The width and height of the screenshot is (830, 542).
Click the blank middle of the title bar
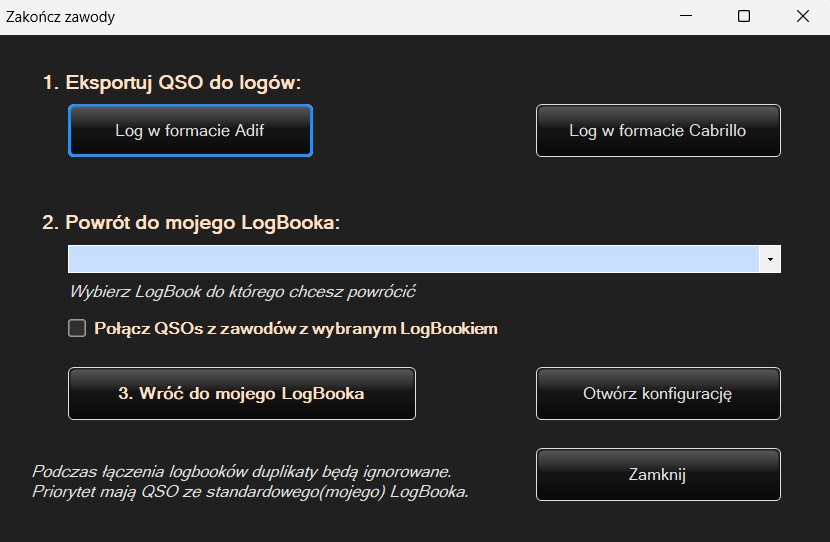pyautogui.click(x=400, y=17)
